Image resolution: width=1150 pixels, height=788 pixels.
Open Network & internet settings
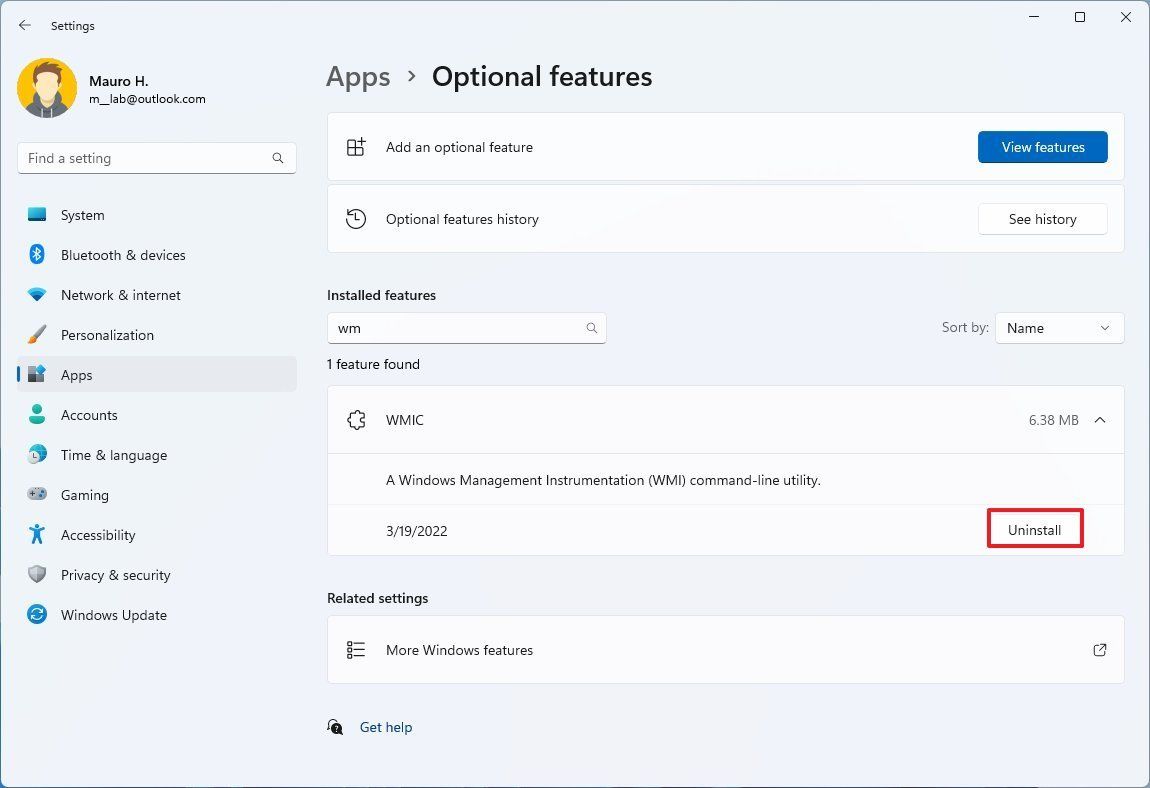click(120, 295)
